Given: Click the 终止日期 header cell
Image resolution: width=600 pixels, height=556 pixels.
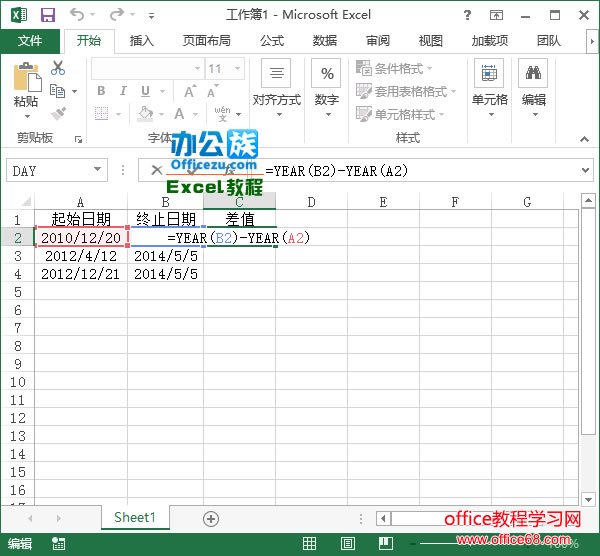Looking at the screenshot, I should pyautogui.click(x=165, y=219).
